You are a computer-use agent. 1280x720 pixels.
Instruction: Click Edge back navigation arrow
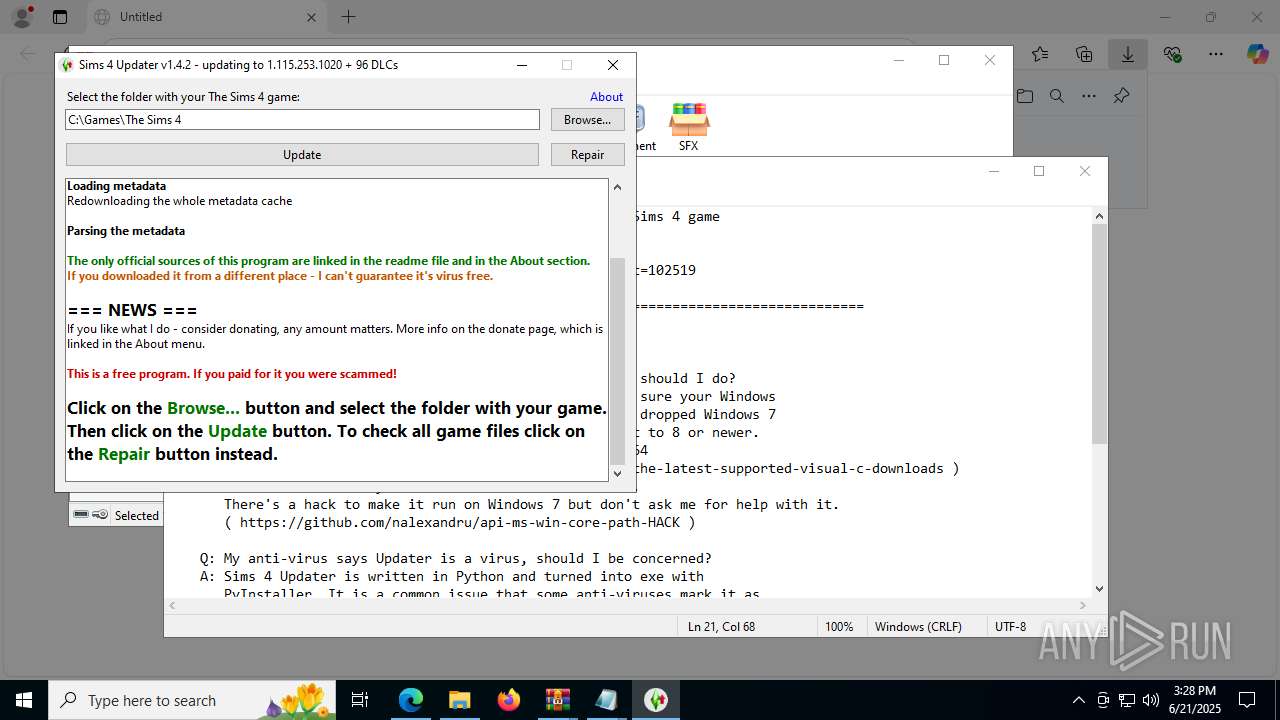click(28, 54)
